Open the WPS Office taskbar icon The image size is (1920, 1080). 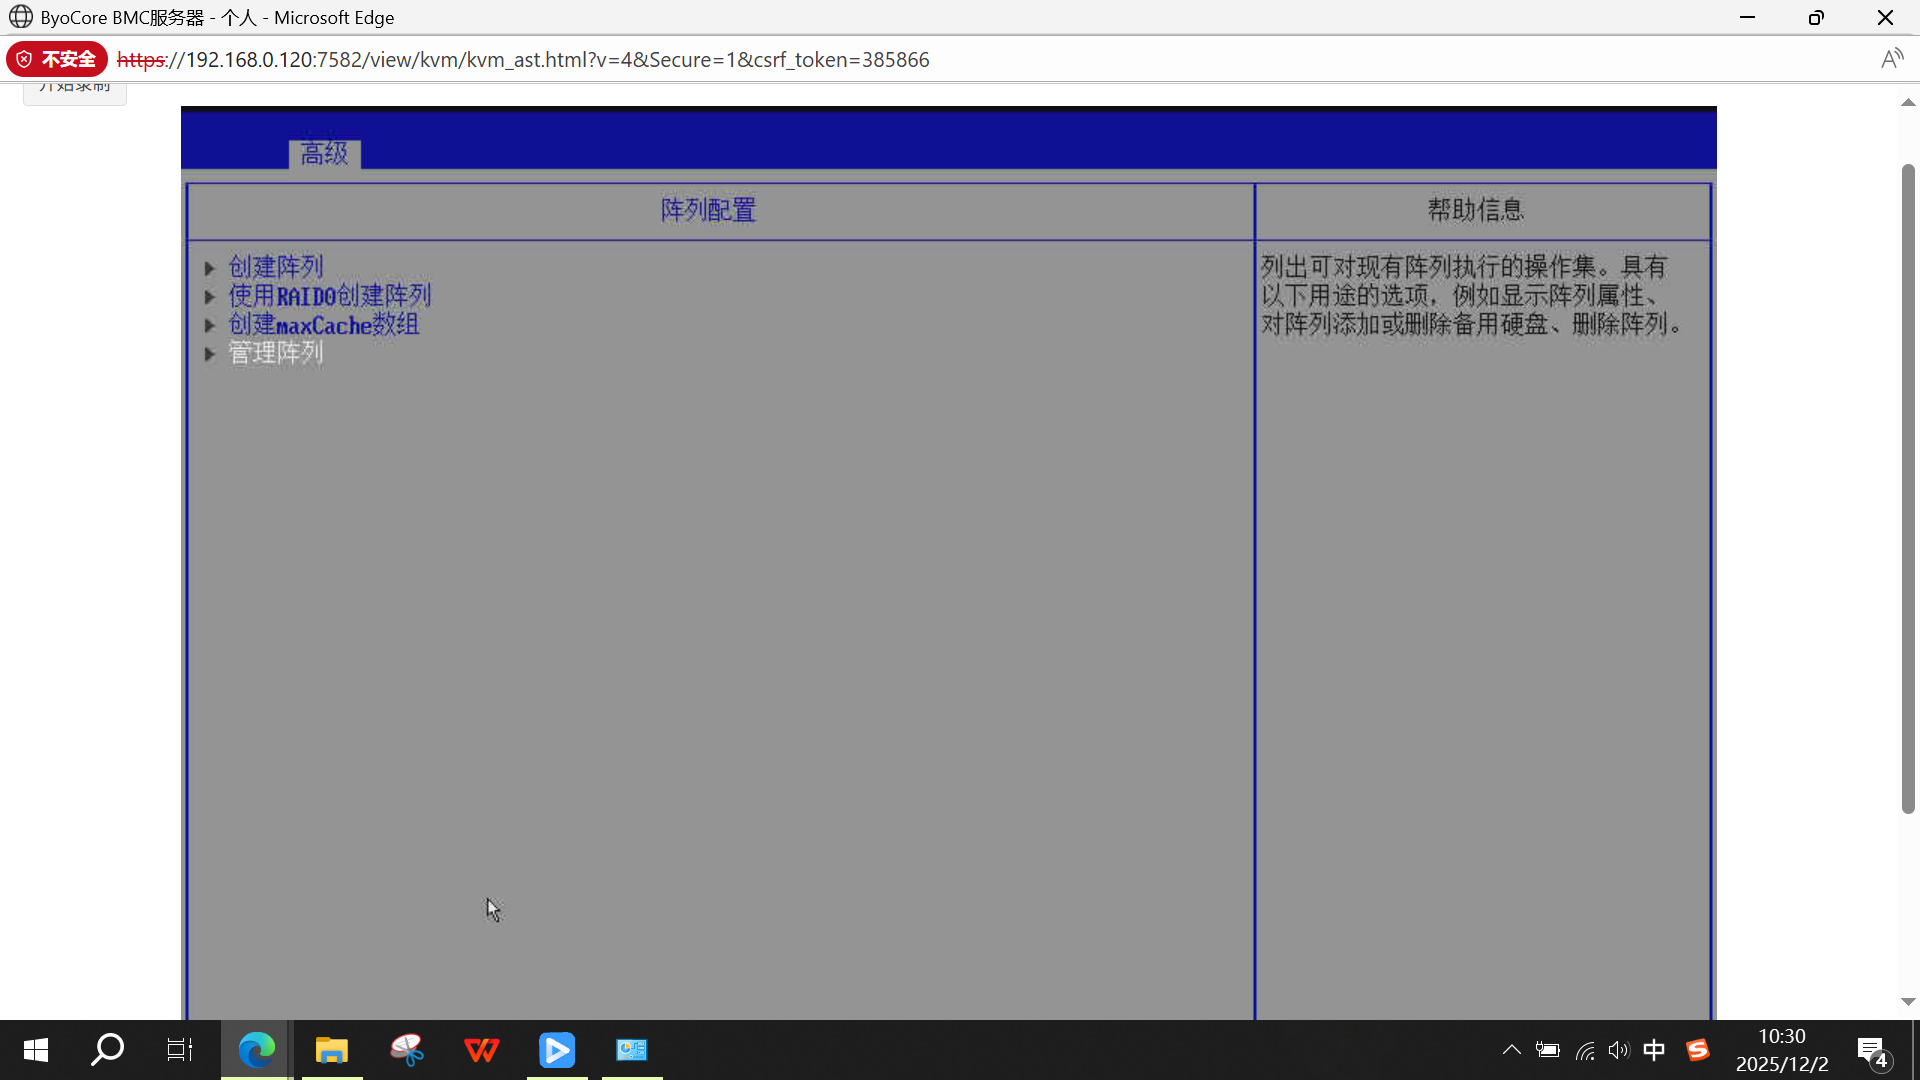pyautogui.click(x=482, y=1050)
